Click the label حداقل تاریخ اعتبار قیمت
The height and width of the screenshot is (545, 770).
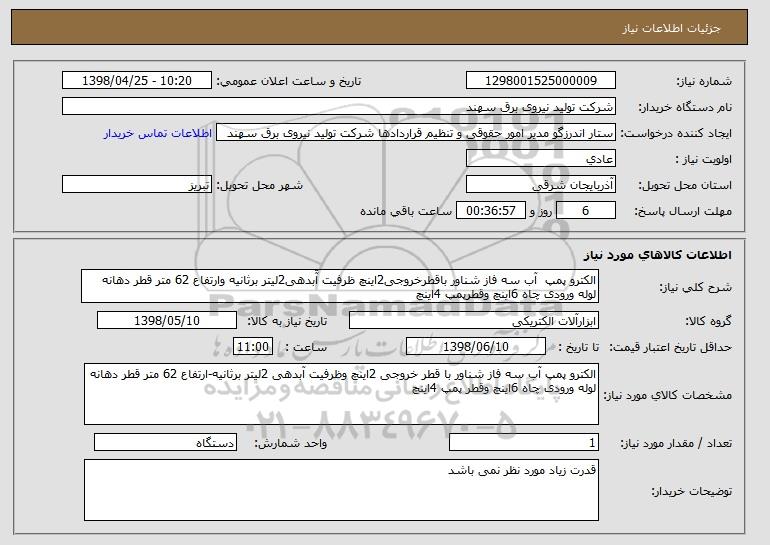pos(671,348)
